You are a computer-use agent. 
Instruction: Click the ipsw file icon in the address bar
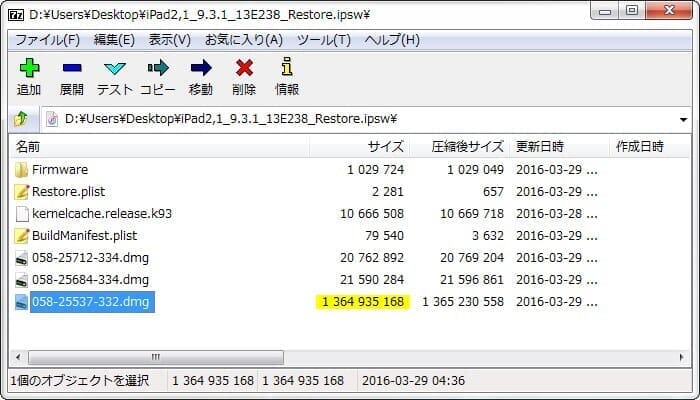[x=52, y=119]
